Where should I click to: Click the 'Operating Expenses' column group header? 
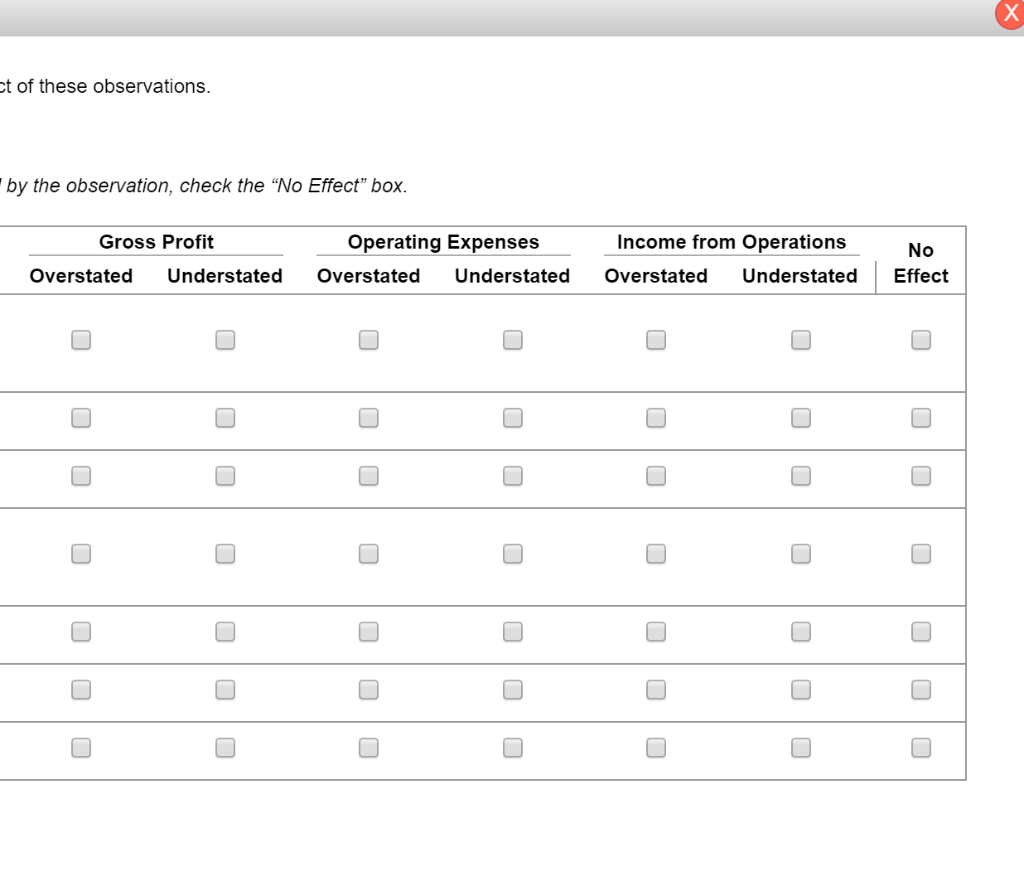tap(443, 242)
